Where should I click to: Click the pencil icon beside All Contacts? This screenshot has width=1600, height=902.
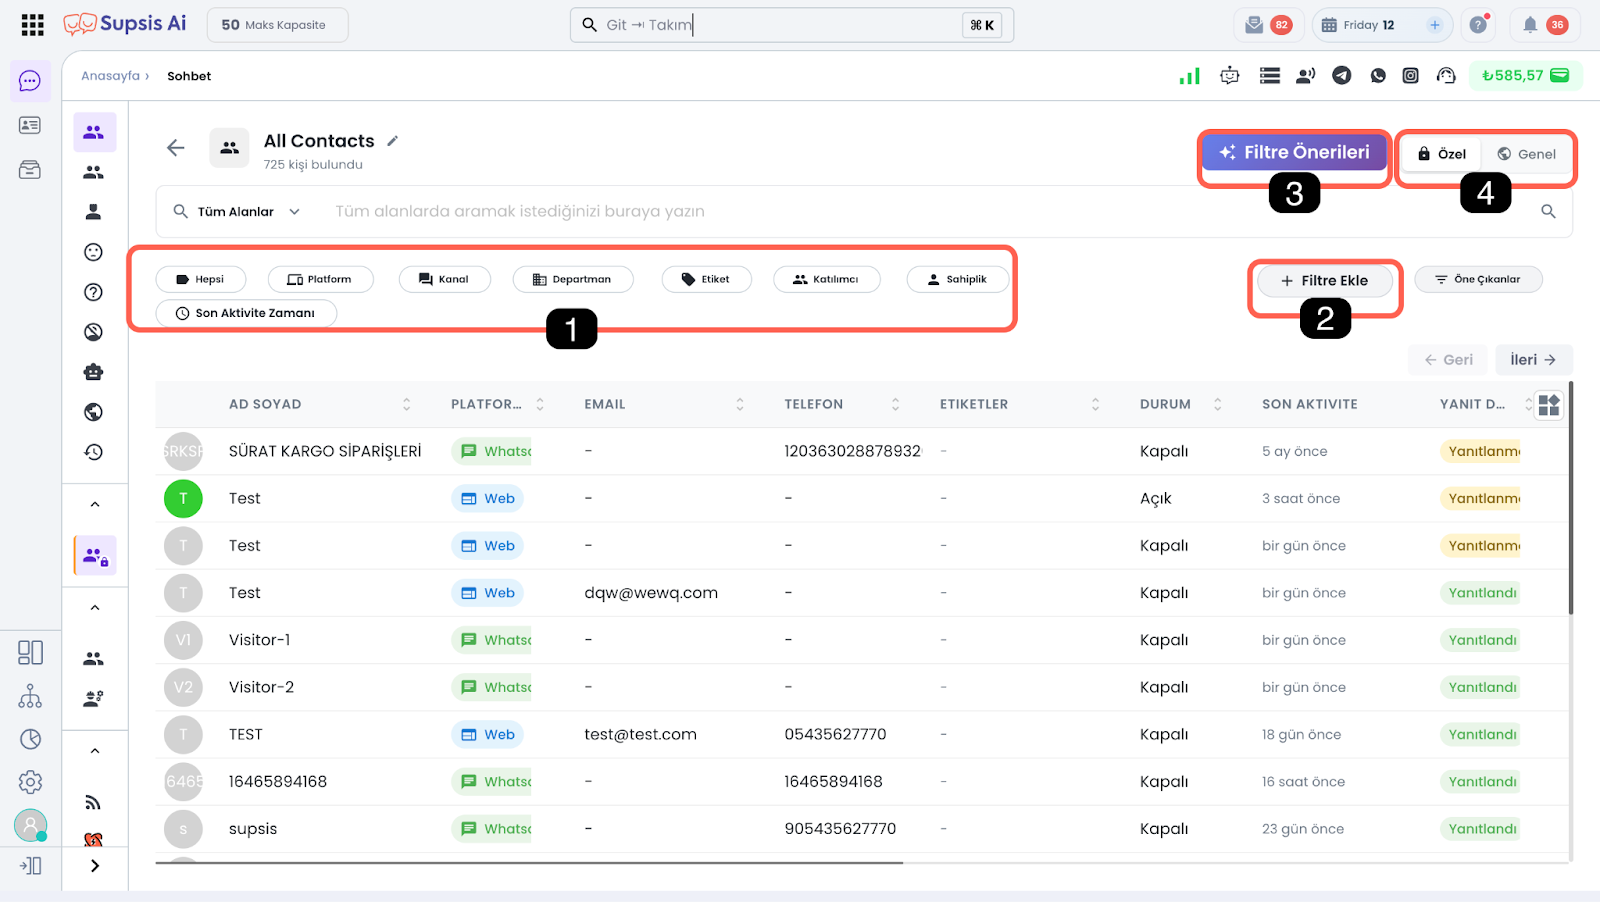[x=393, y=141]
